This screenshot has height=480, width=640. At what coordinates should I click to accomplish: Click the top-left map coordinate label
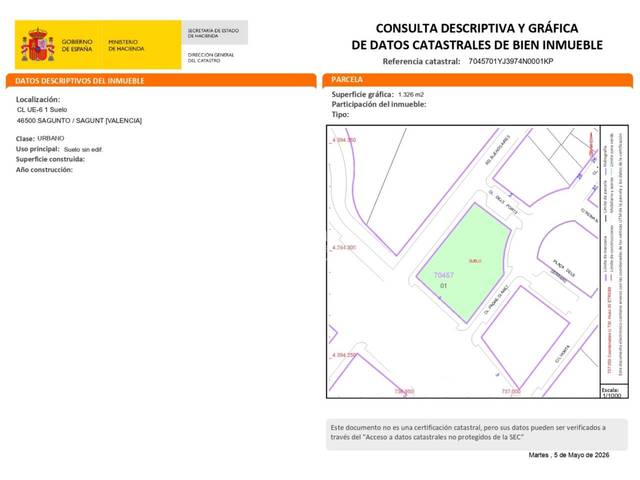(x=344, y=140)
